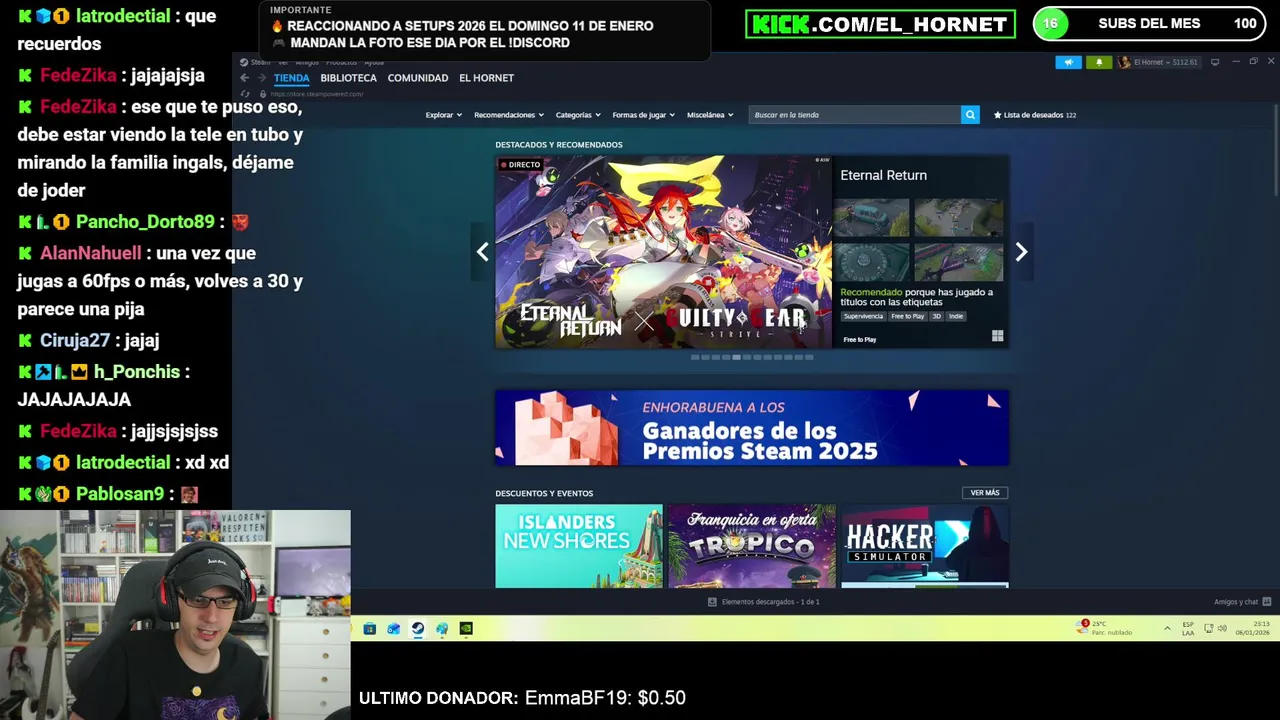Open the Tropico franchise sale card
The height and width of the screenshot is (720, 1280).
pos(752,546)
